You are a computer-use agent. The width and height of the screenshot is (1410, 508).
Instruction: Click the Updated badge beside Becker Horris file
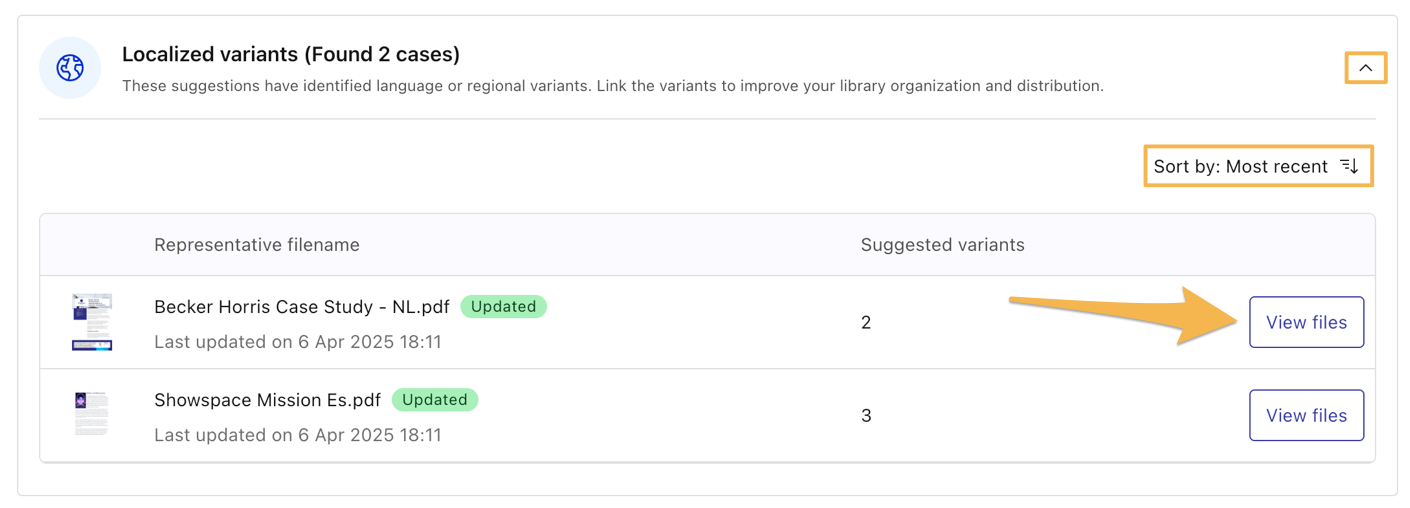pyautogui.click(x=503, y=307)
